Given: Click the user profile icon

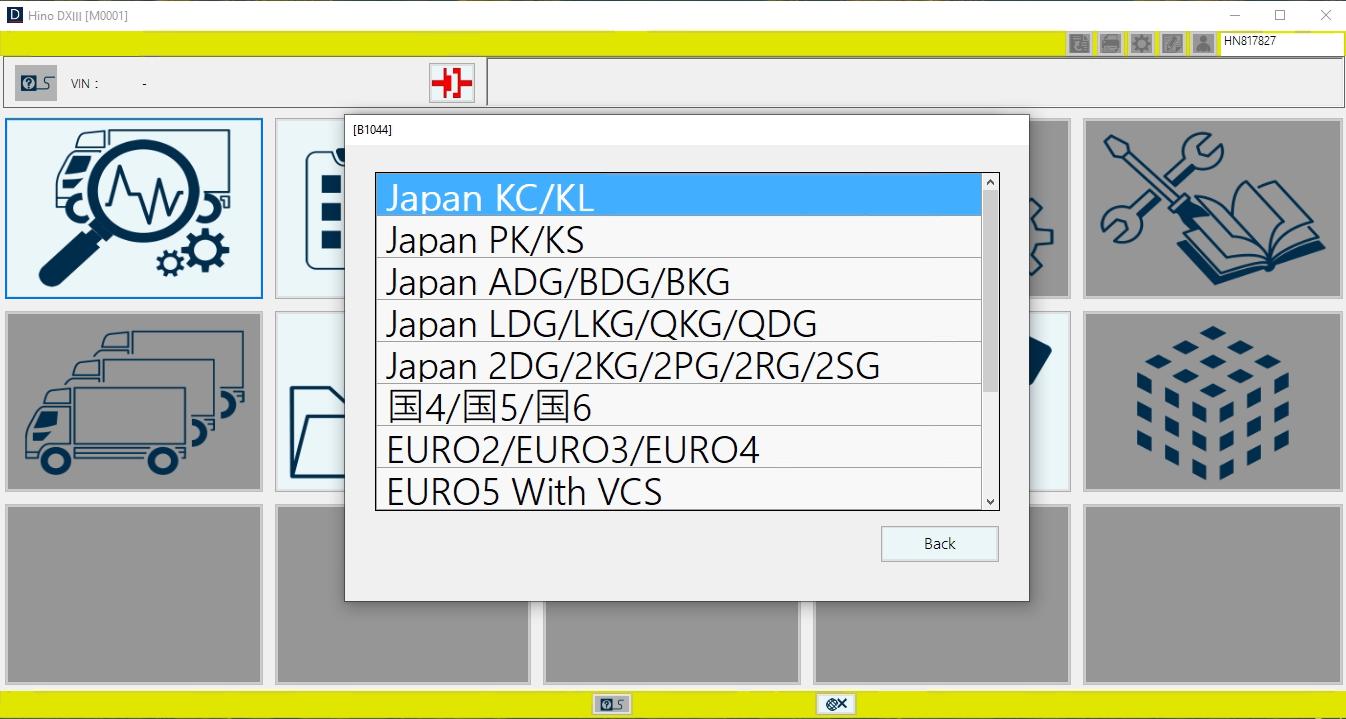Looking at the screenshot, I should (1203, 43).
